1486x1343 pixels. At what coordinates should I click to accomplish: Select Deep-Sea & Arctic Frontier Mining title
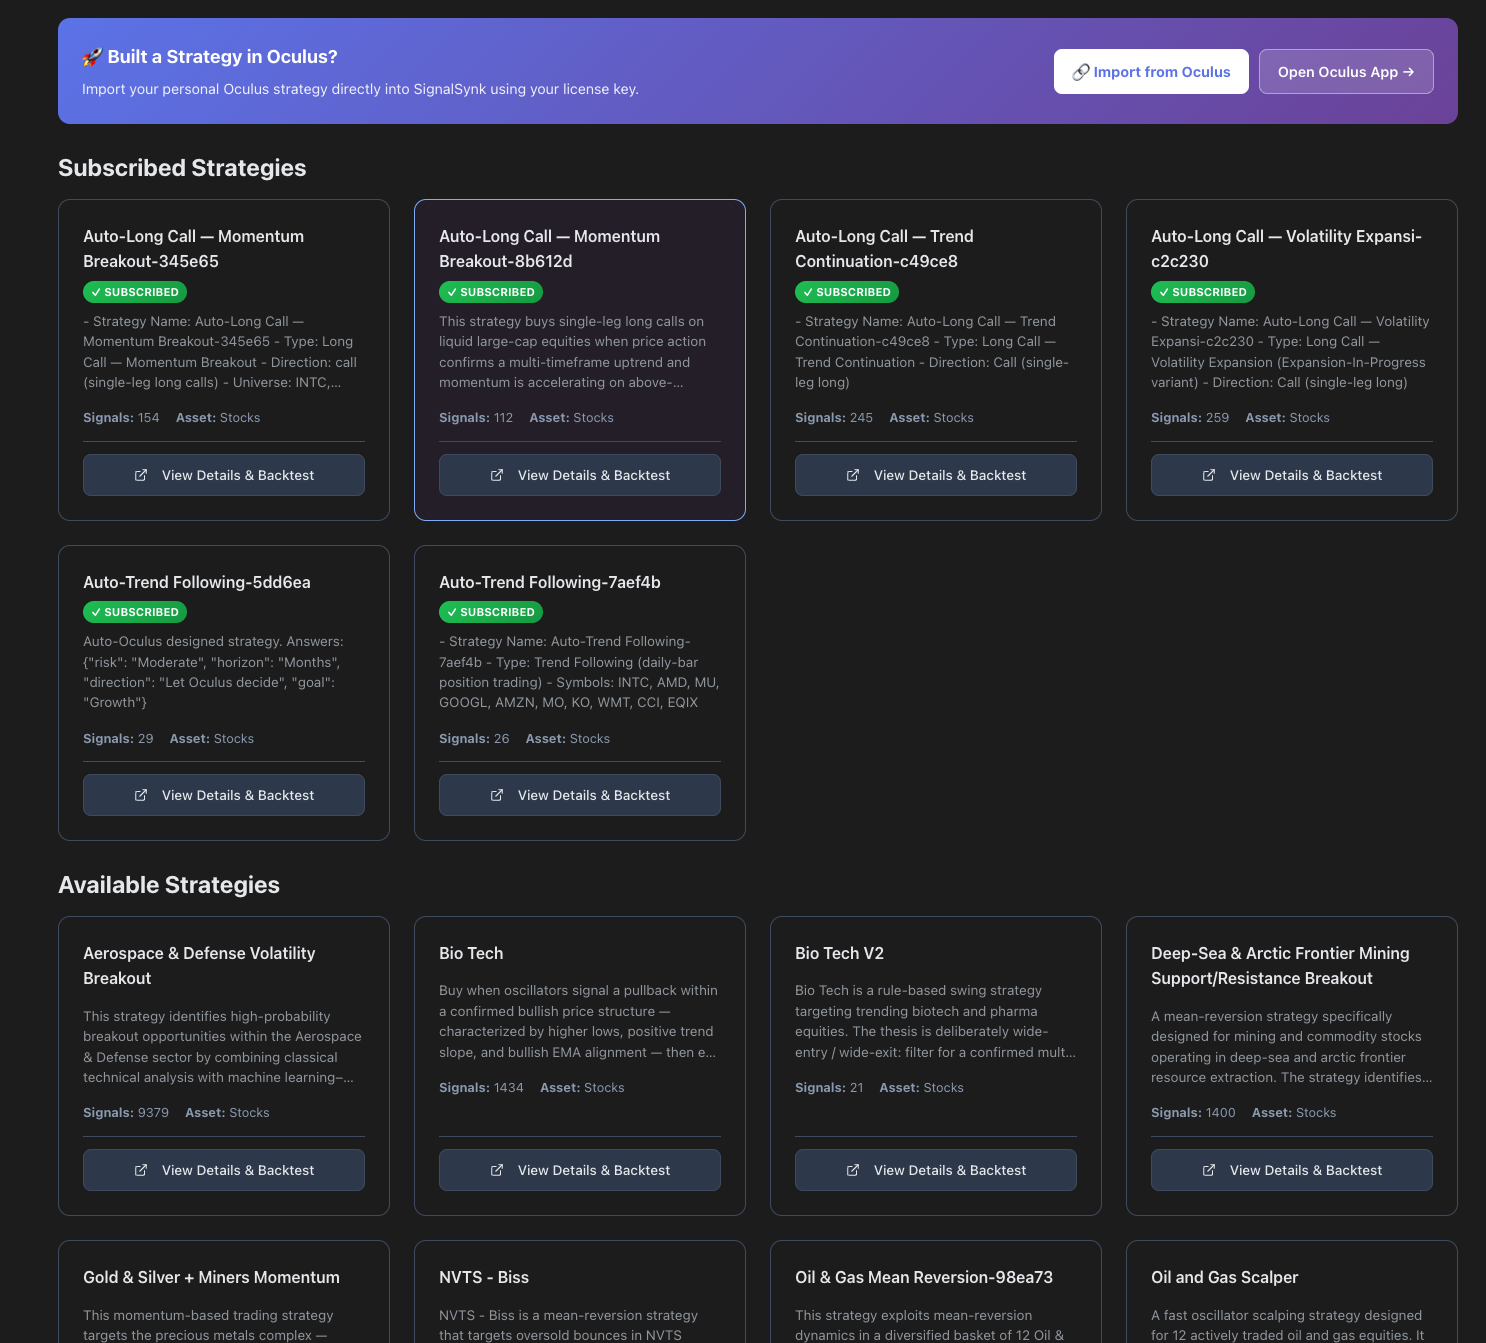point(1281,966)
